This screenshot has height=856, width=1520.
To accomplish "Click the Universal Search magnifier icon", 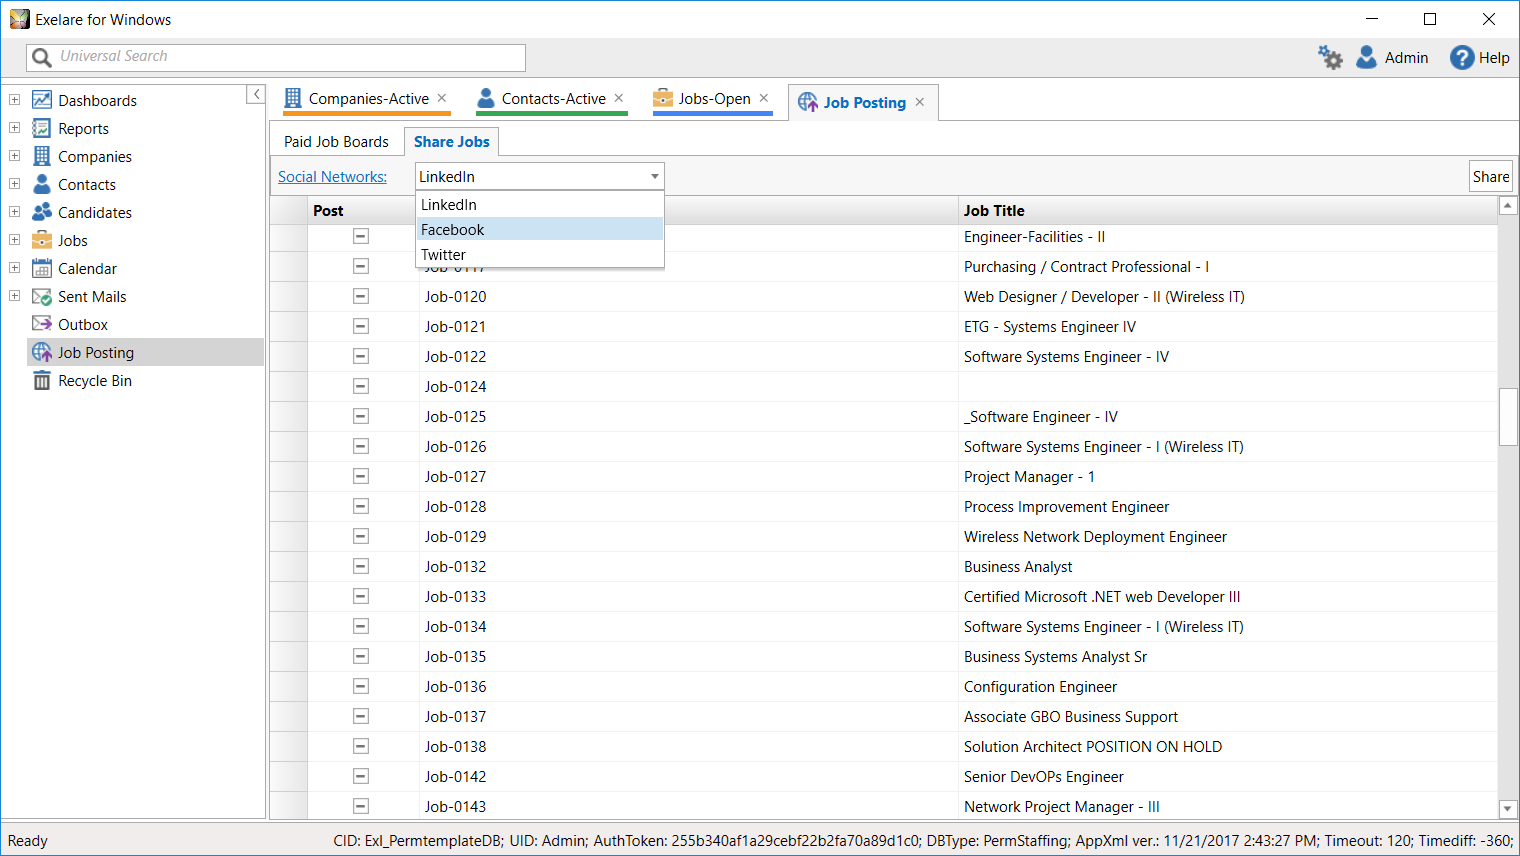I will [41, 57].
